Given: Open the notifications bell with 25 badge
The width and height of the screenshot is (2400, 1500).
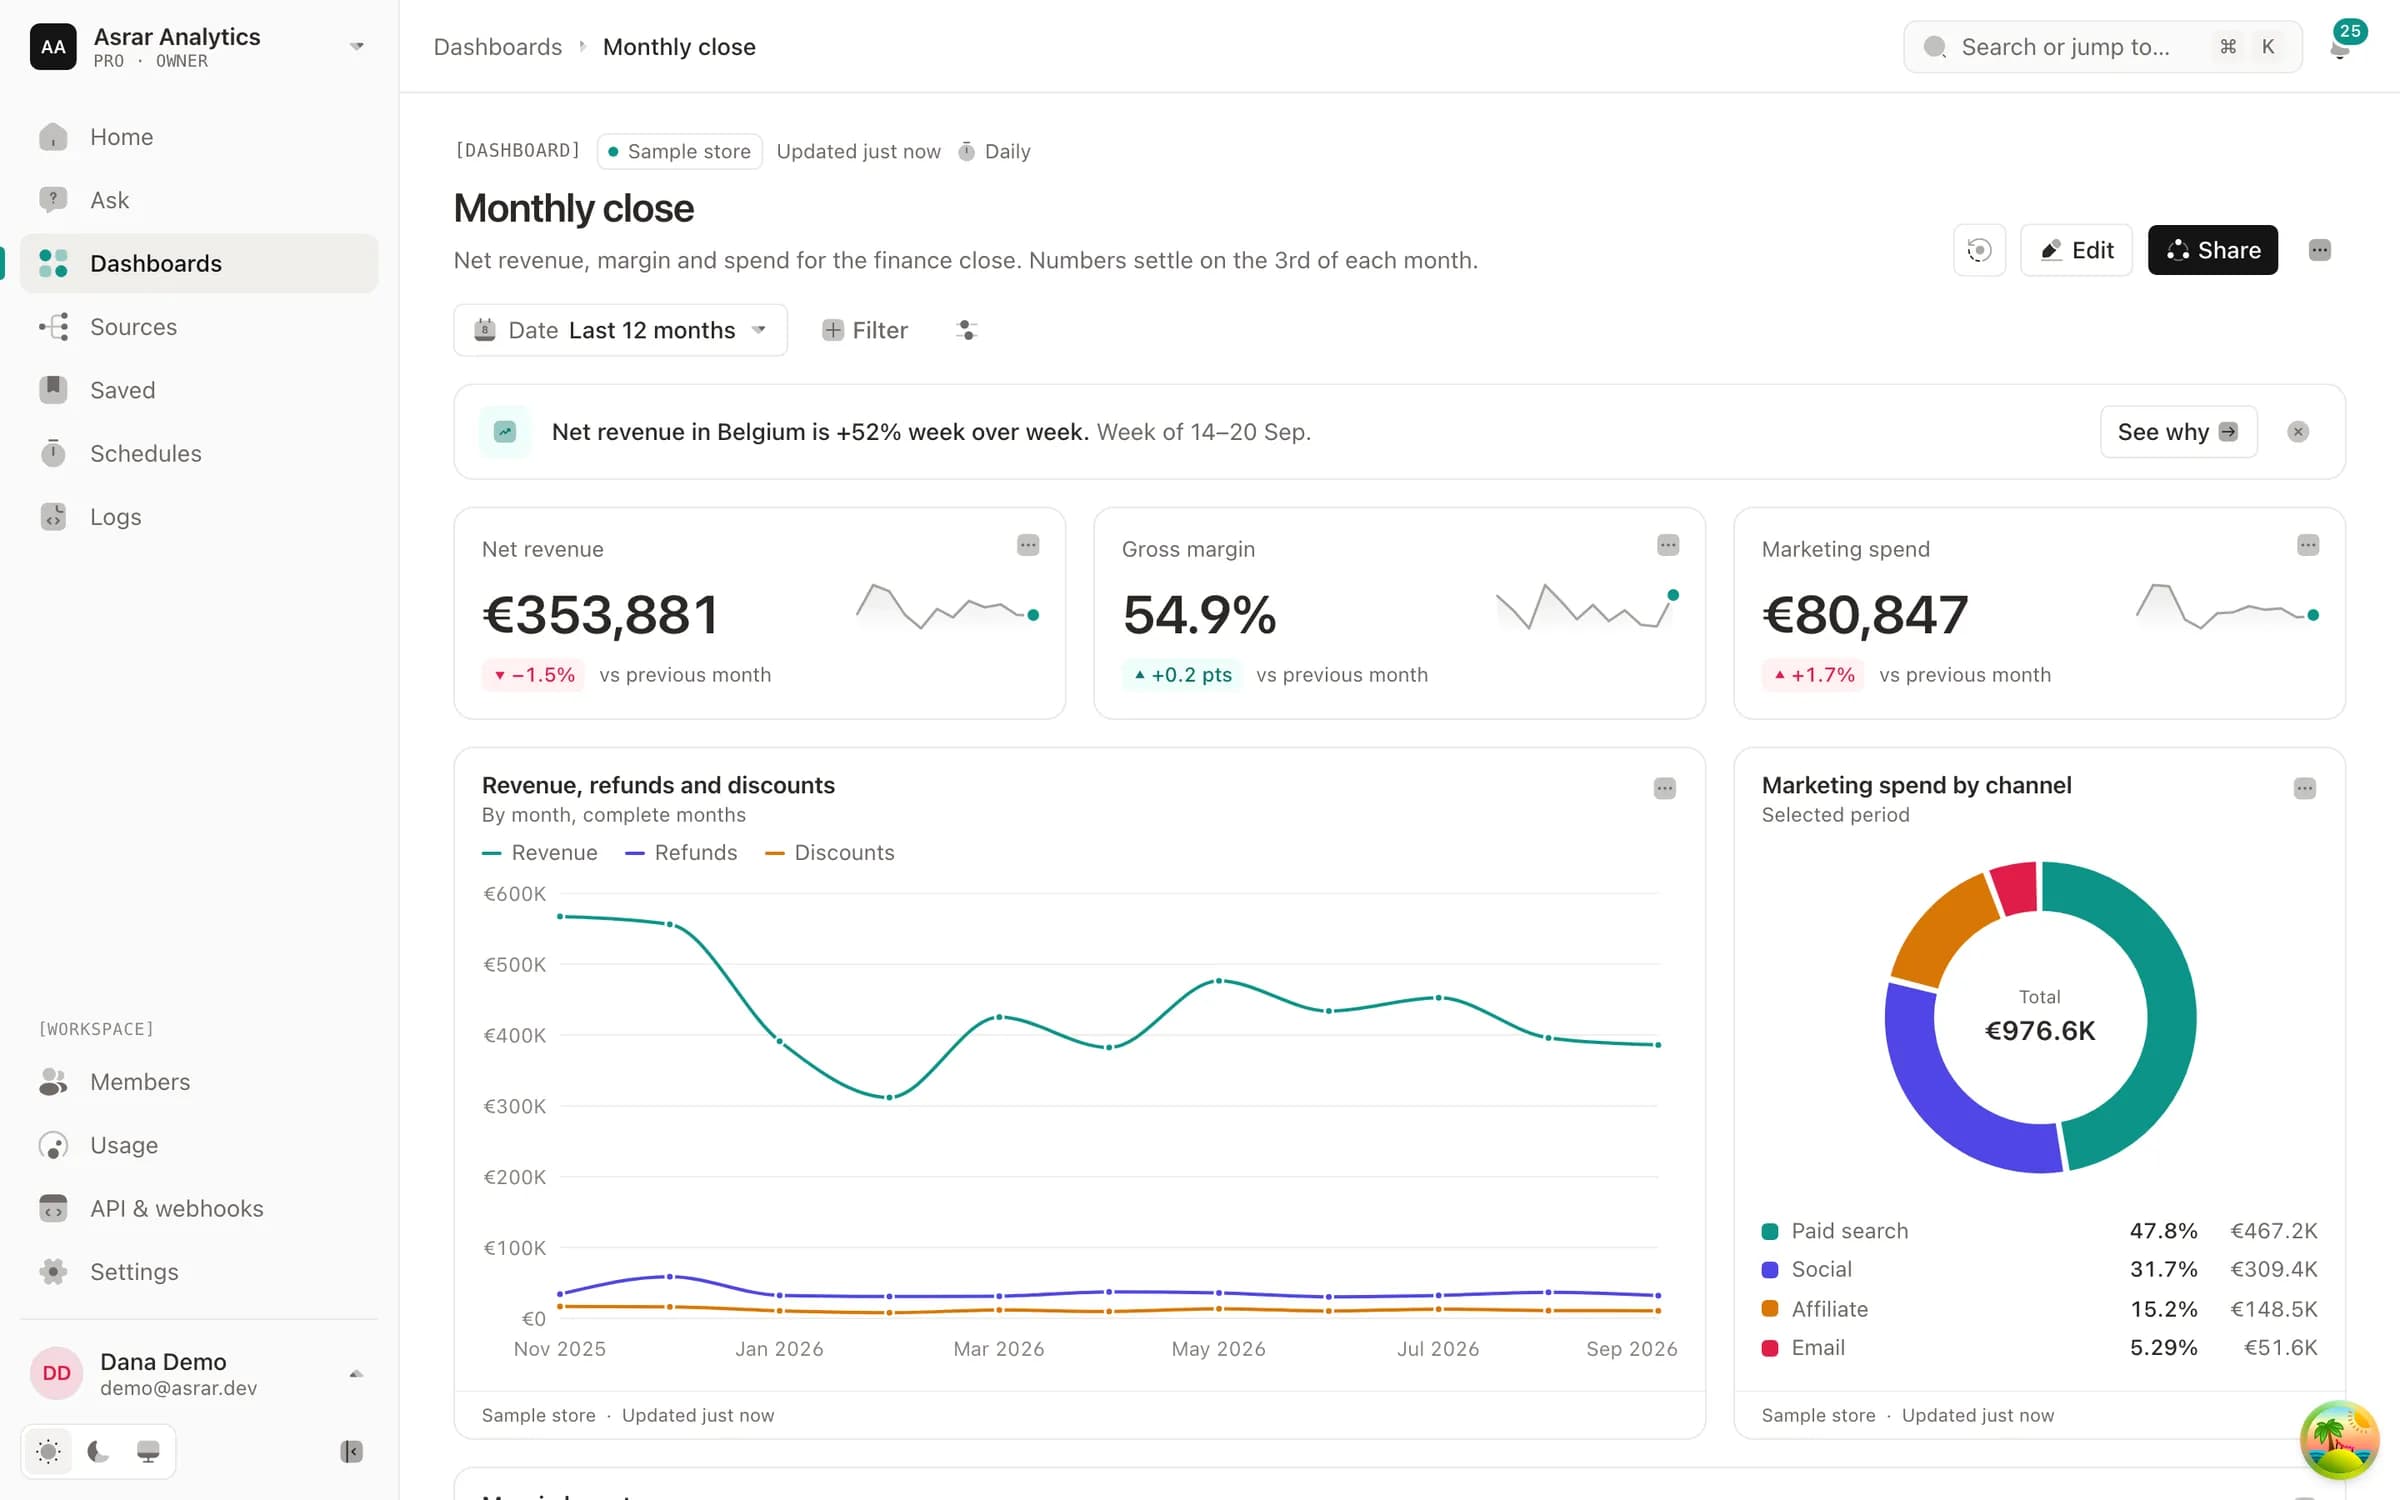Looking at the screenshot, I should [2340, 46].
